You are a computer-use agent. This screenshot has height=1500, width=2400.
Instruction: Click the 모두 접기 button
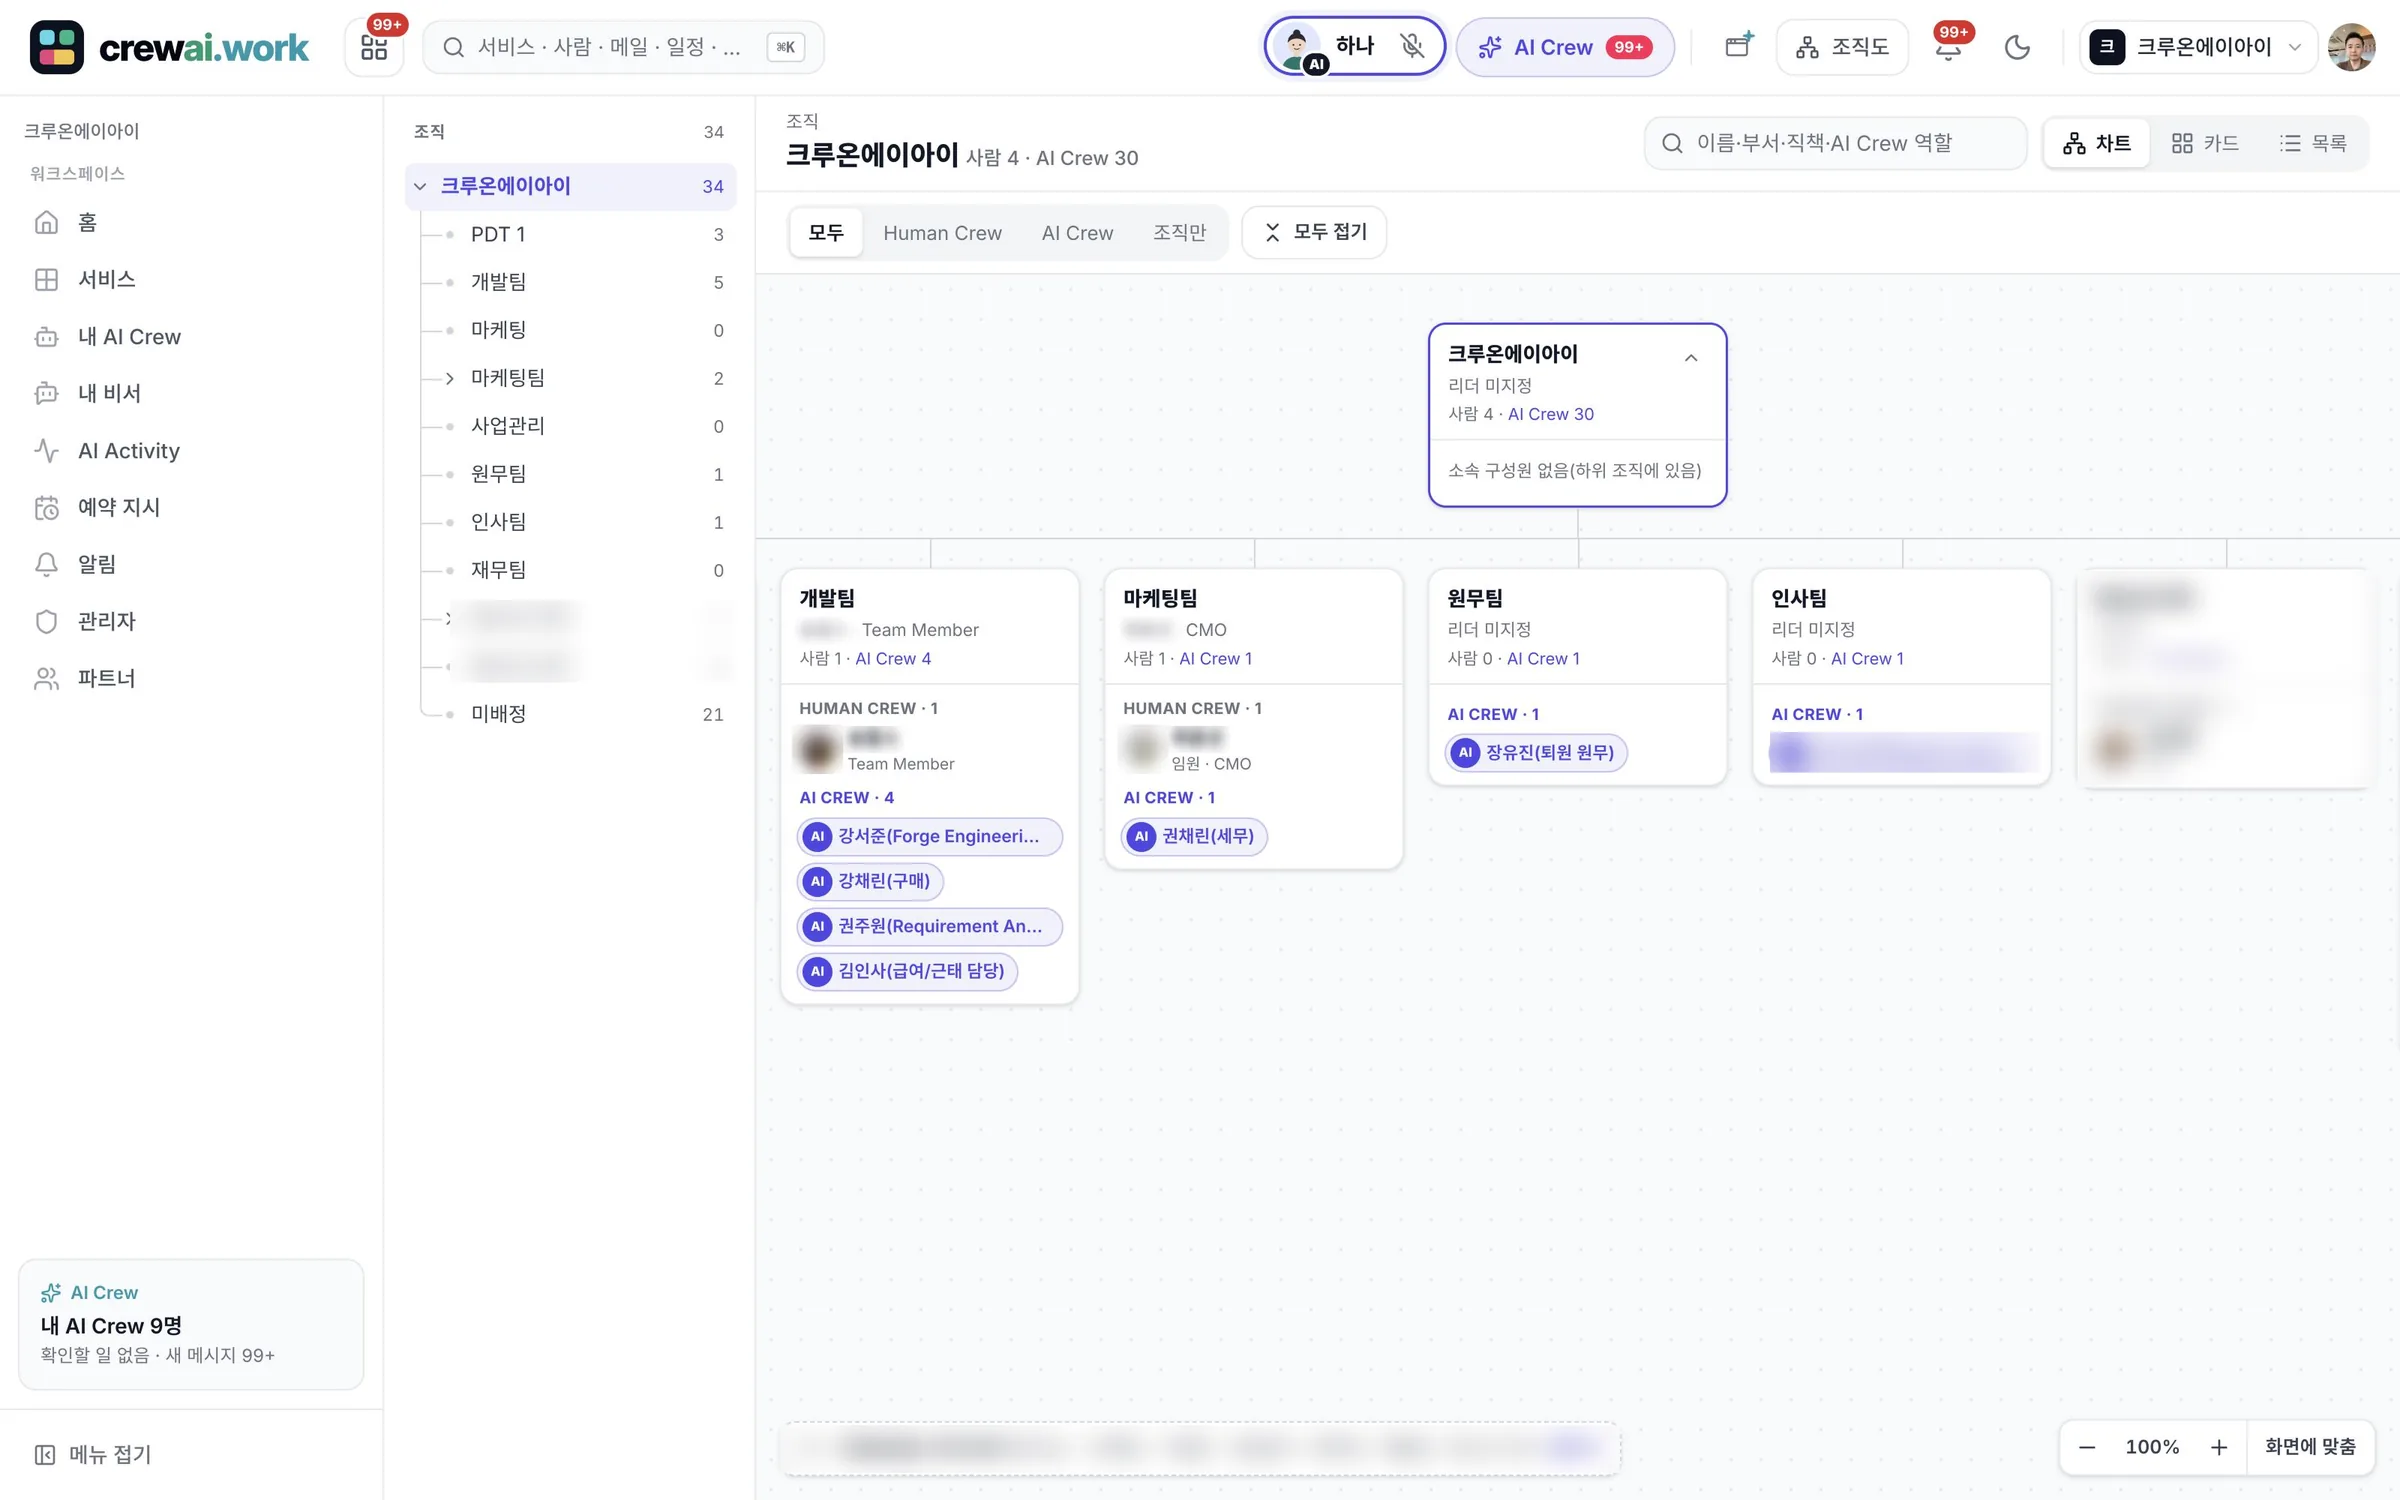[1313, 232]
